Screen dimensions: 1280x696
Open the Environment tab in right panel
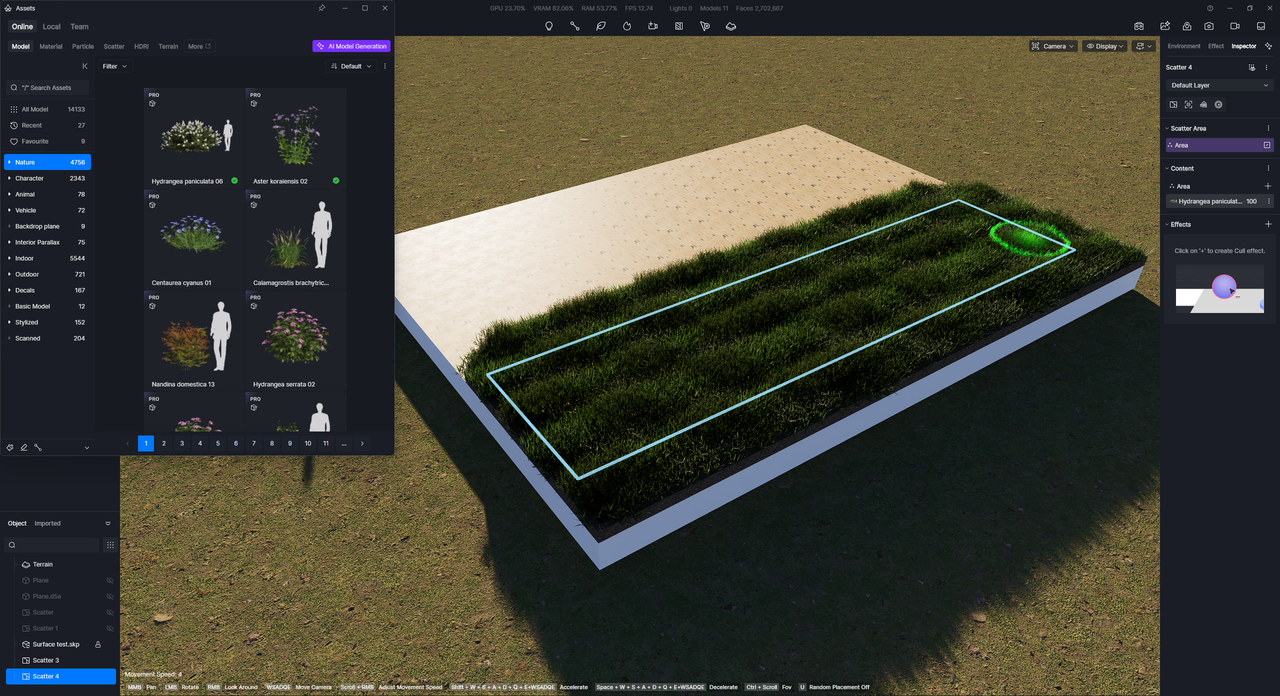1184,46
